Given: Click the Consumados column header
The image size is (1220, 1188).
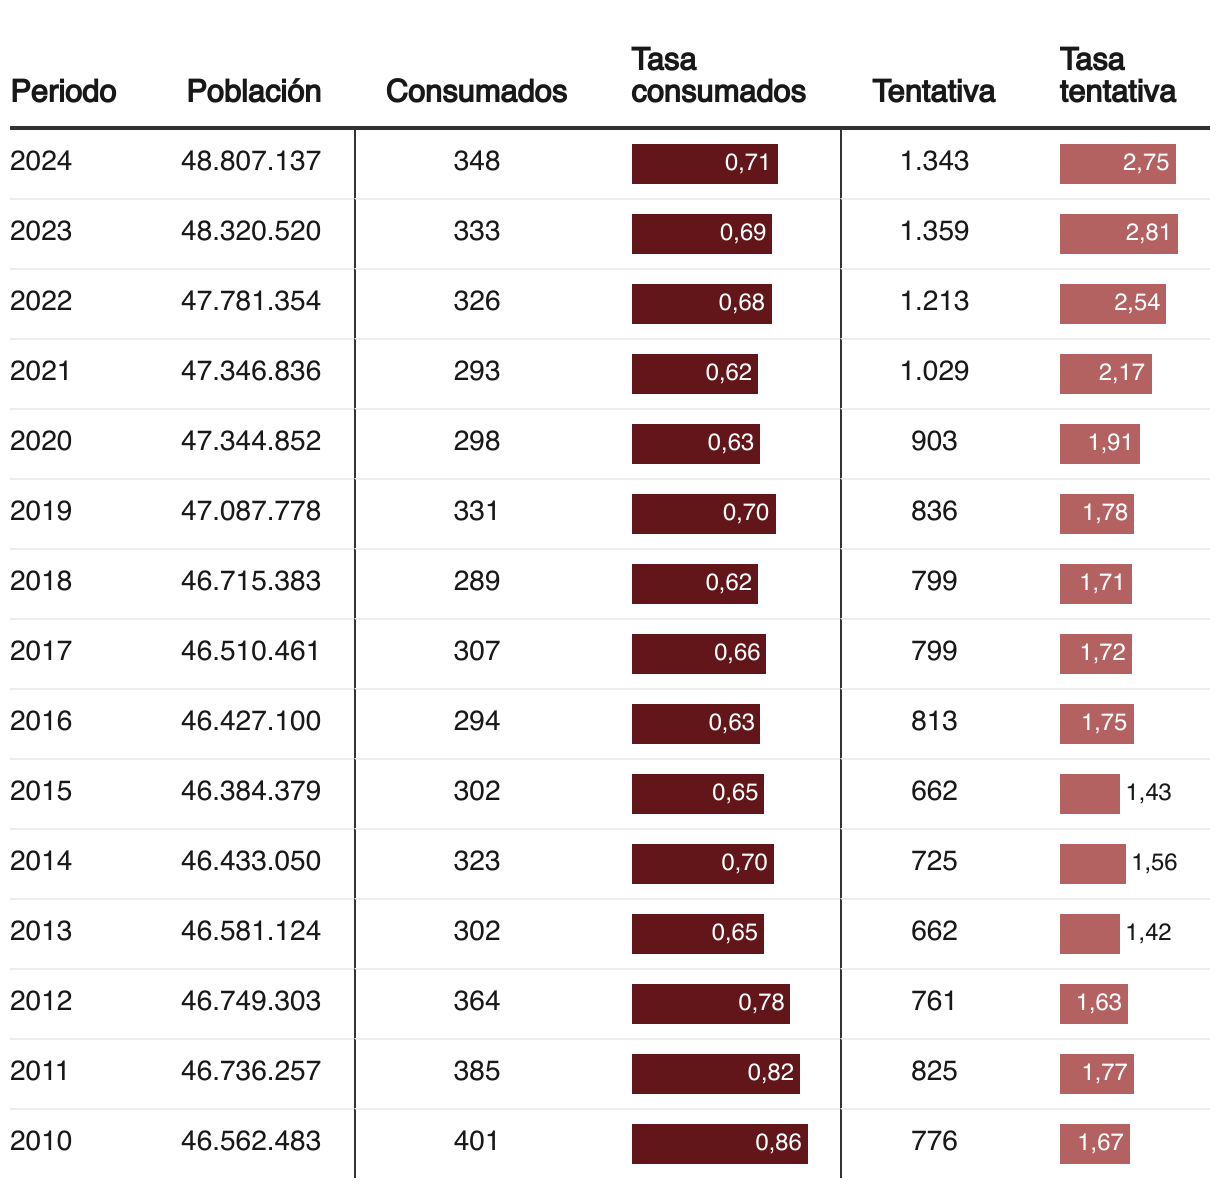Looking at the screenshot, I should 476,91.
